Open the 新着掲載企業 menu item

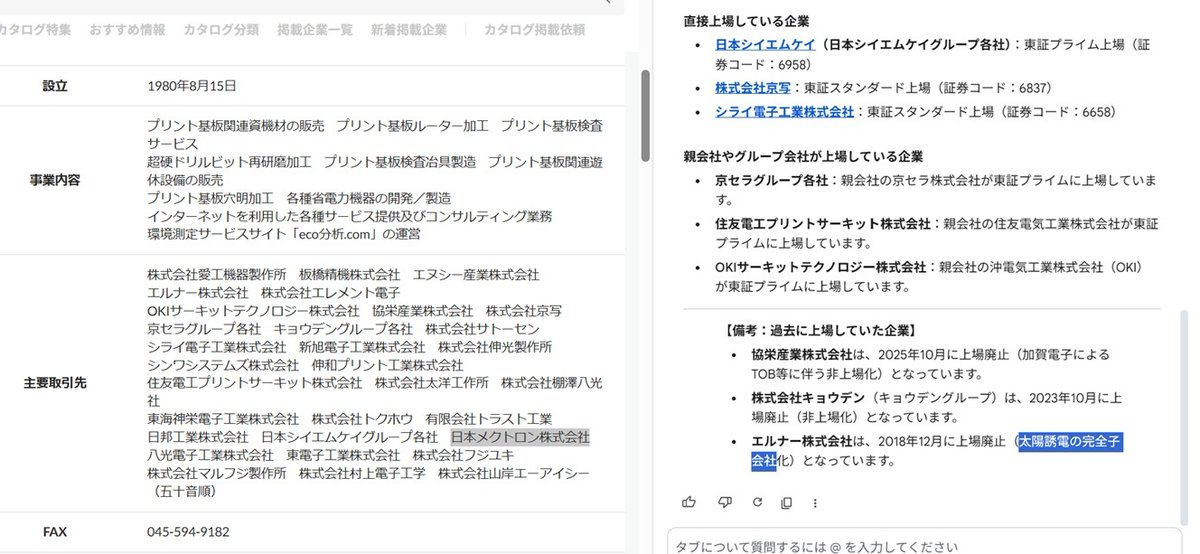click(408, 30)
